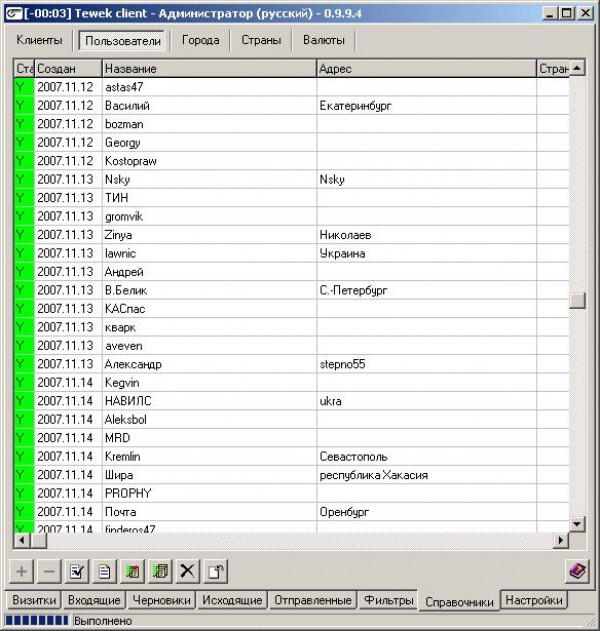Select the Пользователи tab
This screenshot has width=600, height=631.
123,41
